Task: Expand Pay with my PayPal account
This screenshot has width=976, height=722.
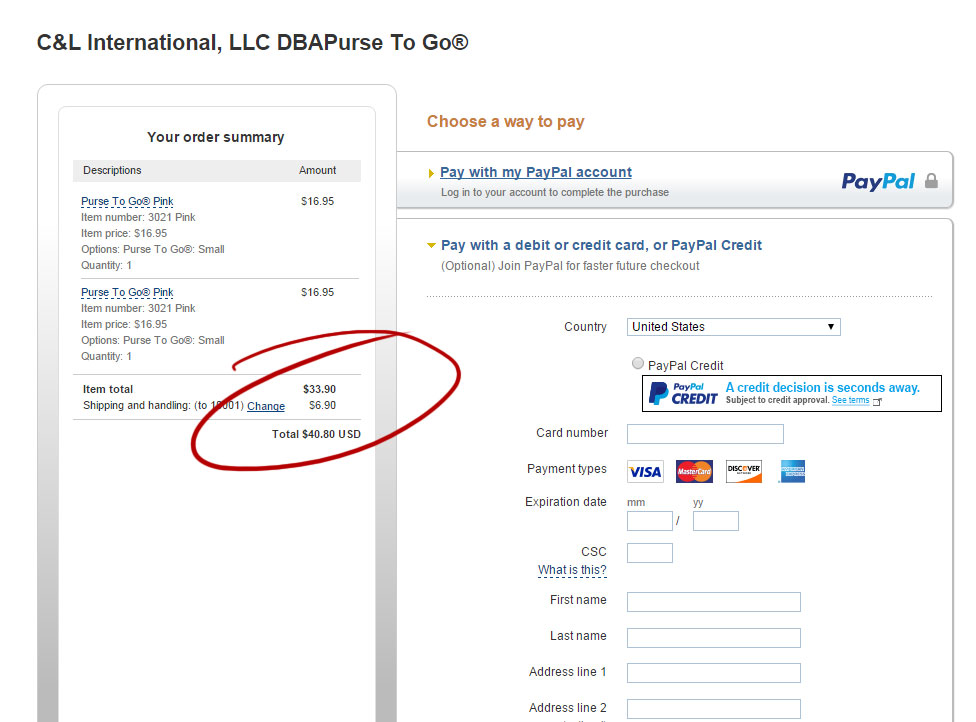Action: pyautogui.click(x=535, y=172)
